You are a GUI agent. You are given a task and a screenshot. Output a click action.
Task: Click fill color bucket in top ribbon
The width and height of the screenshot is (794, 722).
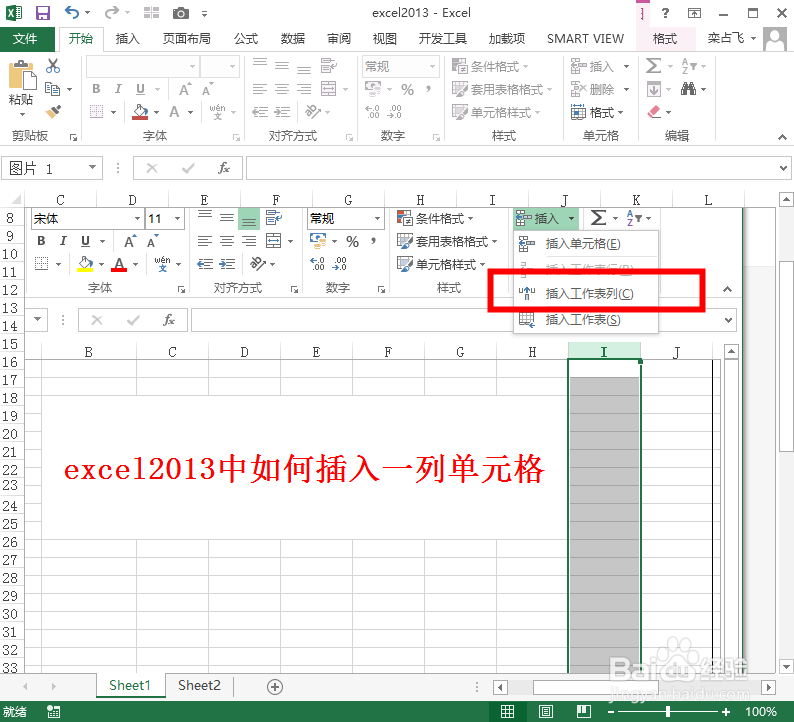tap(140, 112)
